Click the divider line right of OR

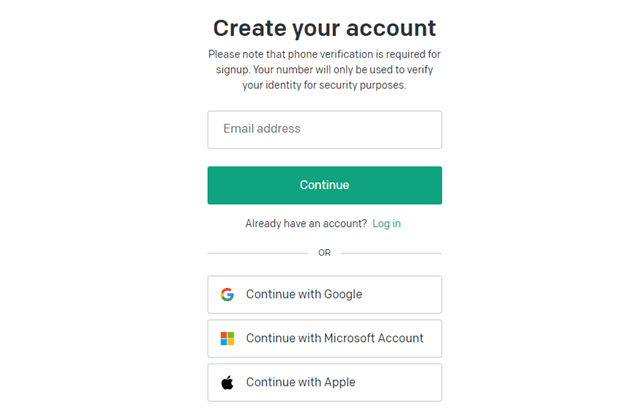point(390,253)
